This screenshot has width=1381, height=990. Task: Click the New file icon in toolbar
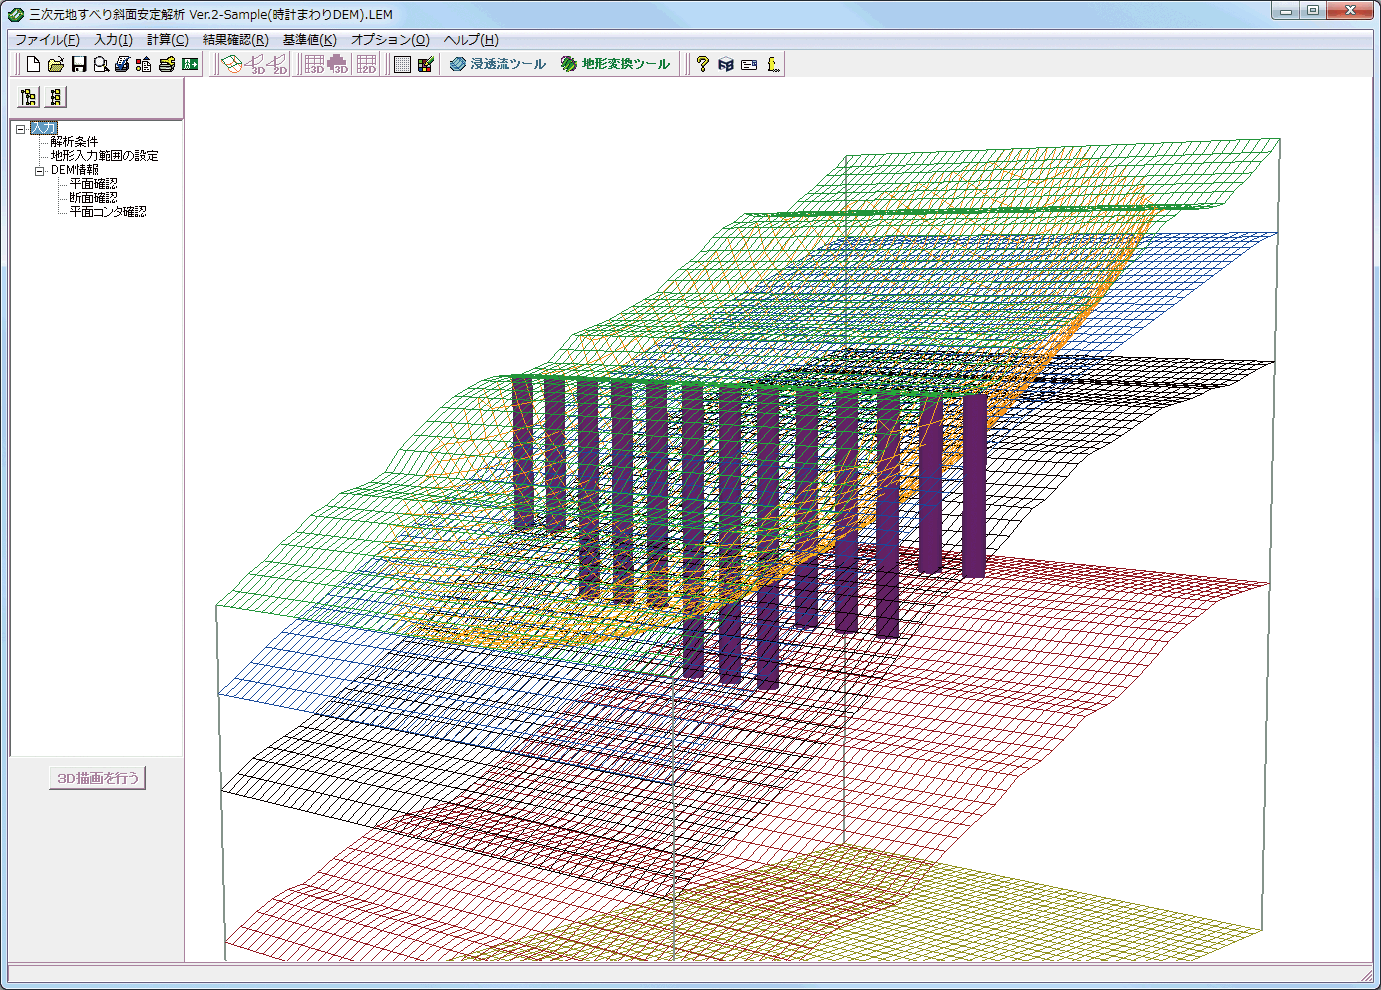pos(33,64)
